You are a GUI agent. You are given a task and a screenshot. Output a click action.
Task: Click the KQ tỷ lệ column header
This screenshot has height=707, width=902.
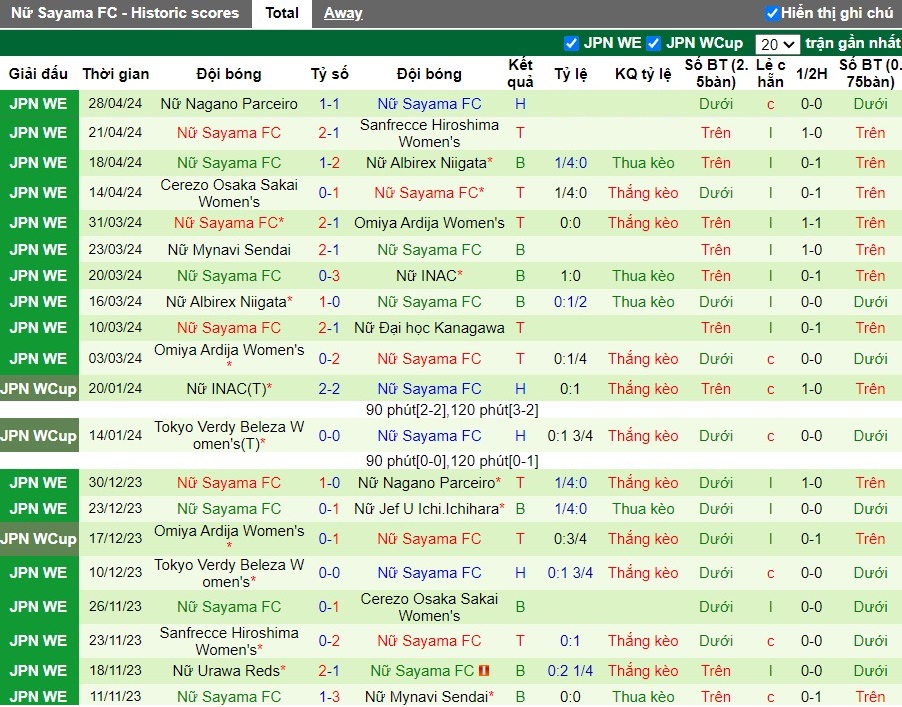643,74
